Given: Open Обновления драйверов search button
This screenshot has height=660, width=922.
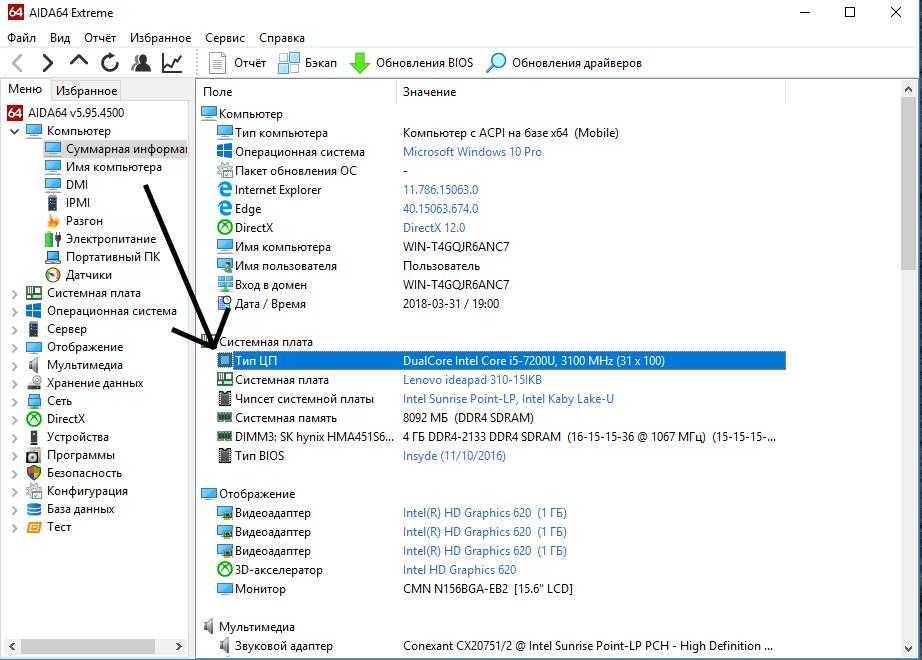Looking at the screenshot, I should (x=563, y=63).
